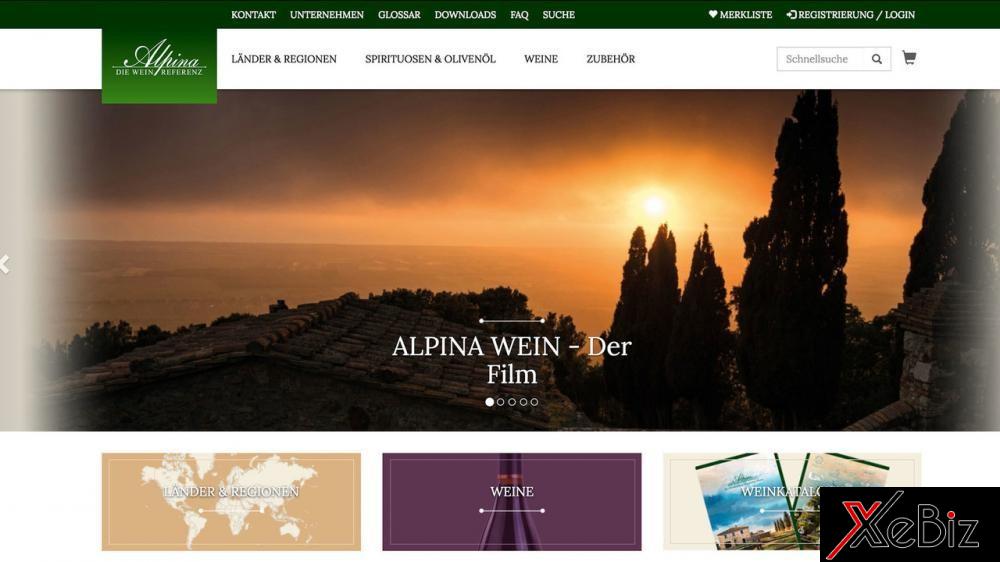This screenshot has height=562, width=1000.
Task: Click the magnifier search icon
Action: pyautogui.click(x=877, y=59)
